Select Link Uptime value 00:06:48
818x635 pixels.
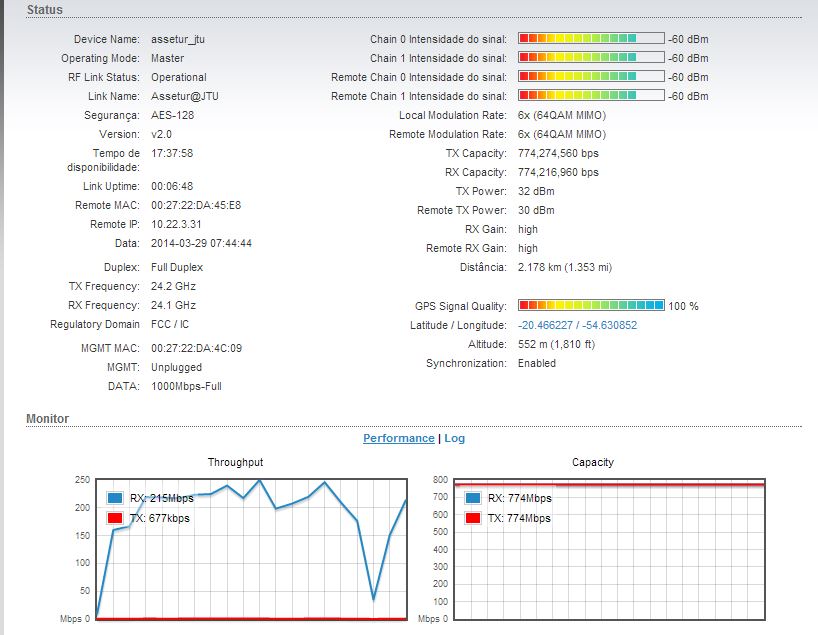(x=172, y=186)
